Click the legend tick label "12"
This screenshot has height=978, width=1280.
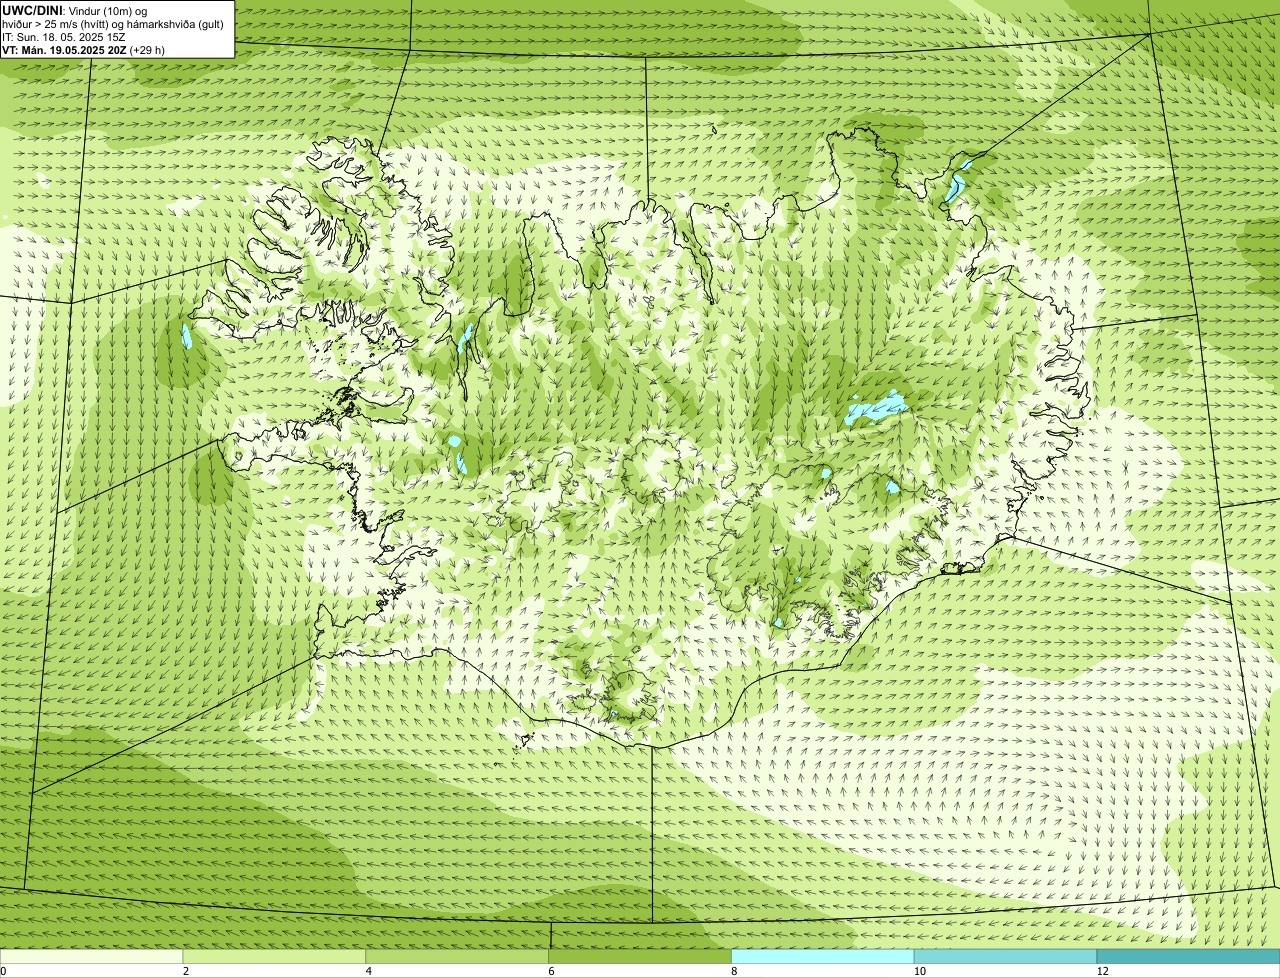tap(1102, 971)
